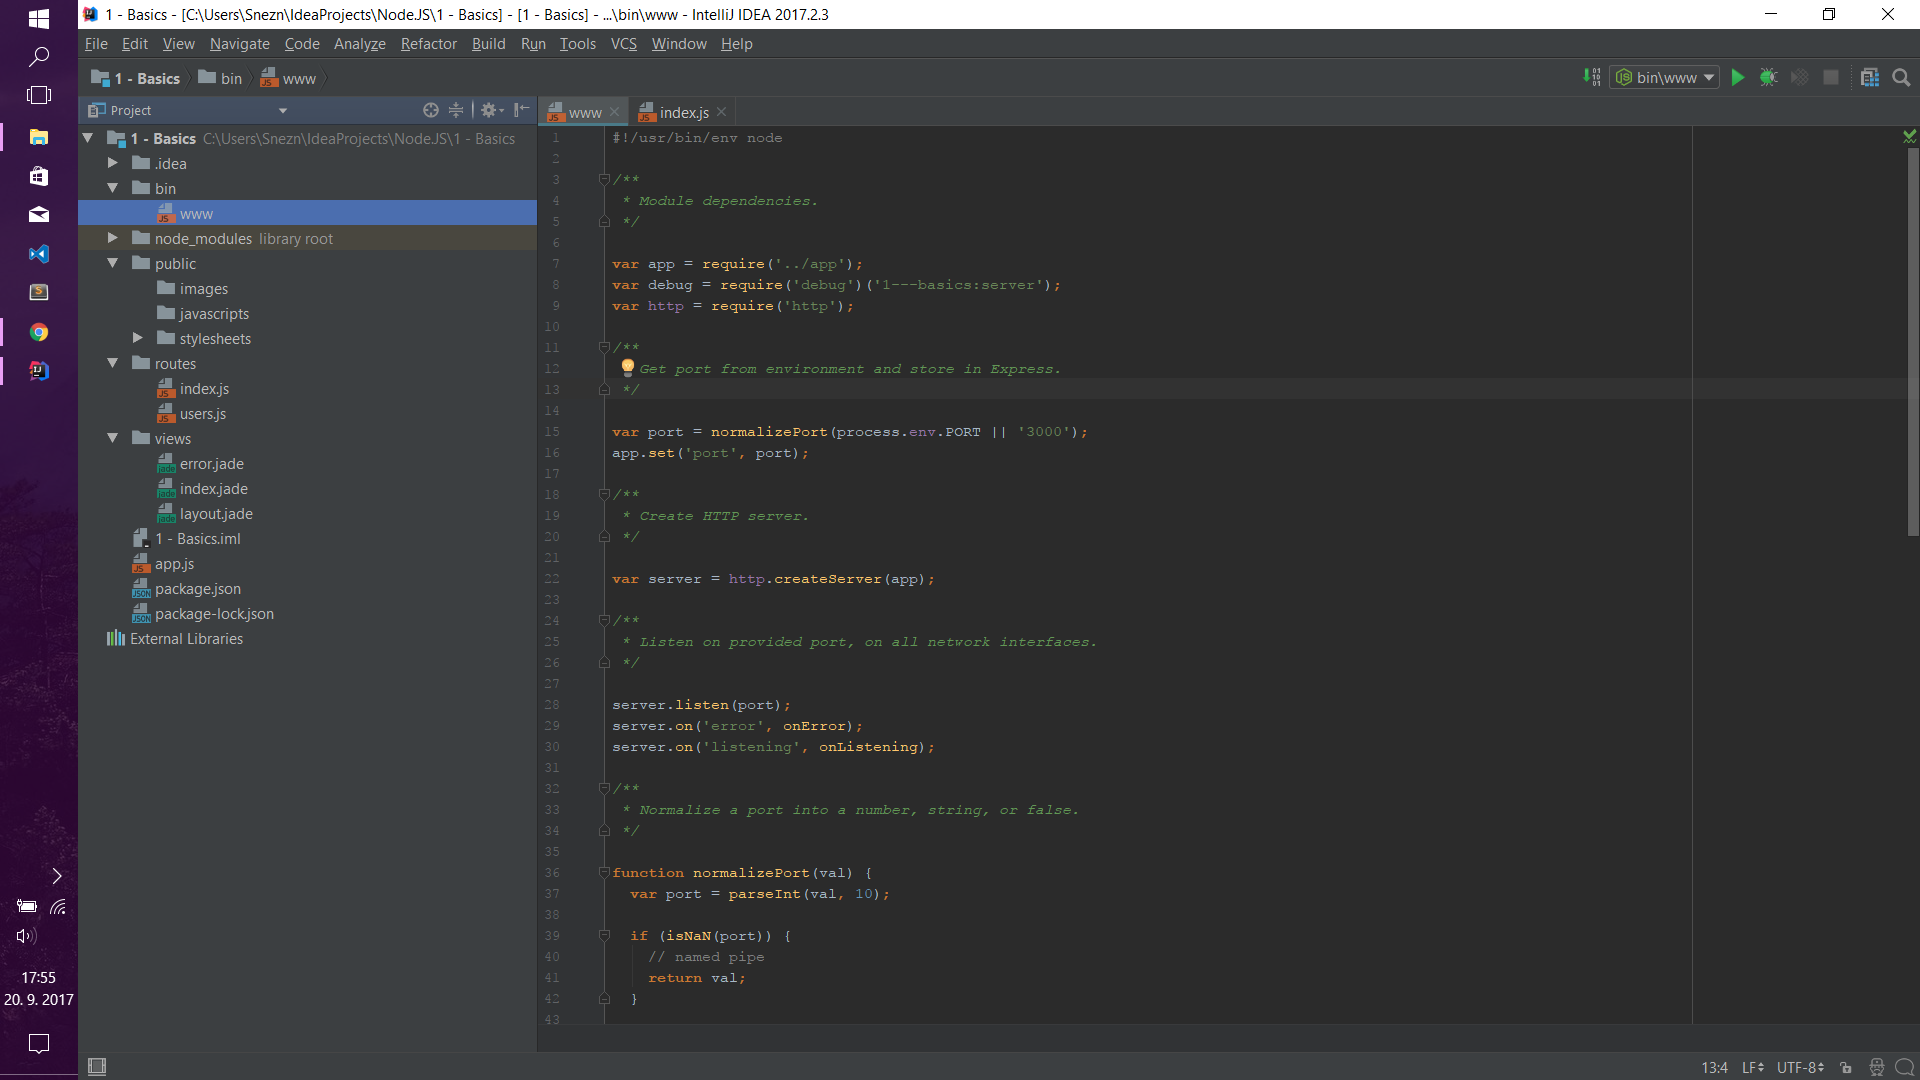Collapse the fold at line 3 comment
This screenshot has height=1080, width=1920.
(x=604, y=180)
